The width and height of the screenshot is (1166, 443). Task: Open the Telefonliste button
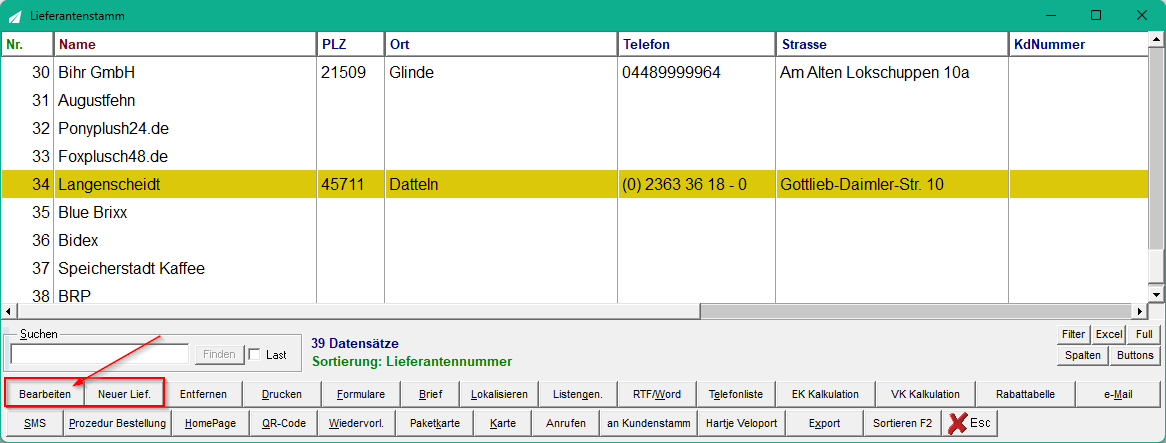735,394
